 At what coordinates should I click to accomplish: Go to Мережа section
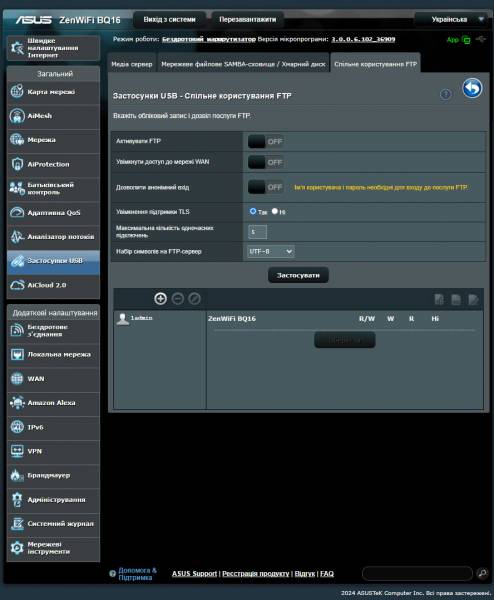(53, 140)
